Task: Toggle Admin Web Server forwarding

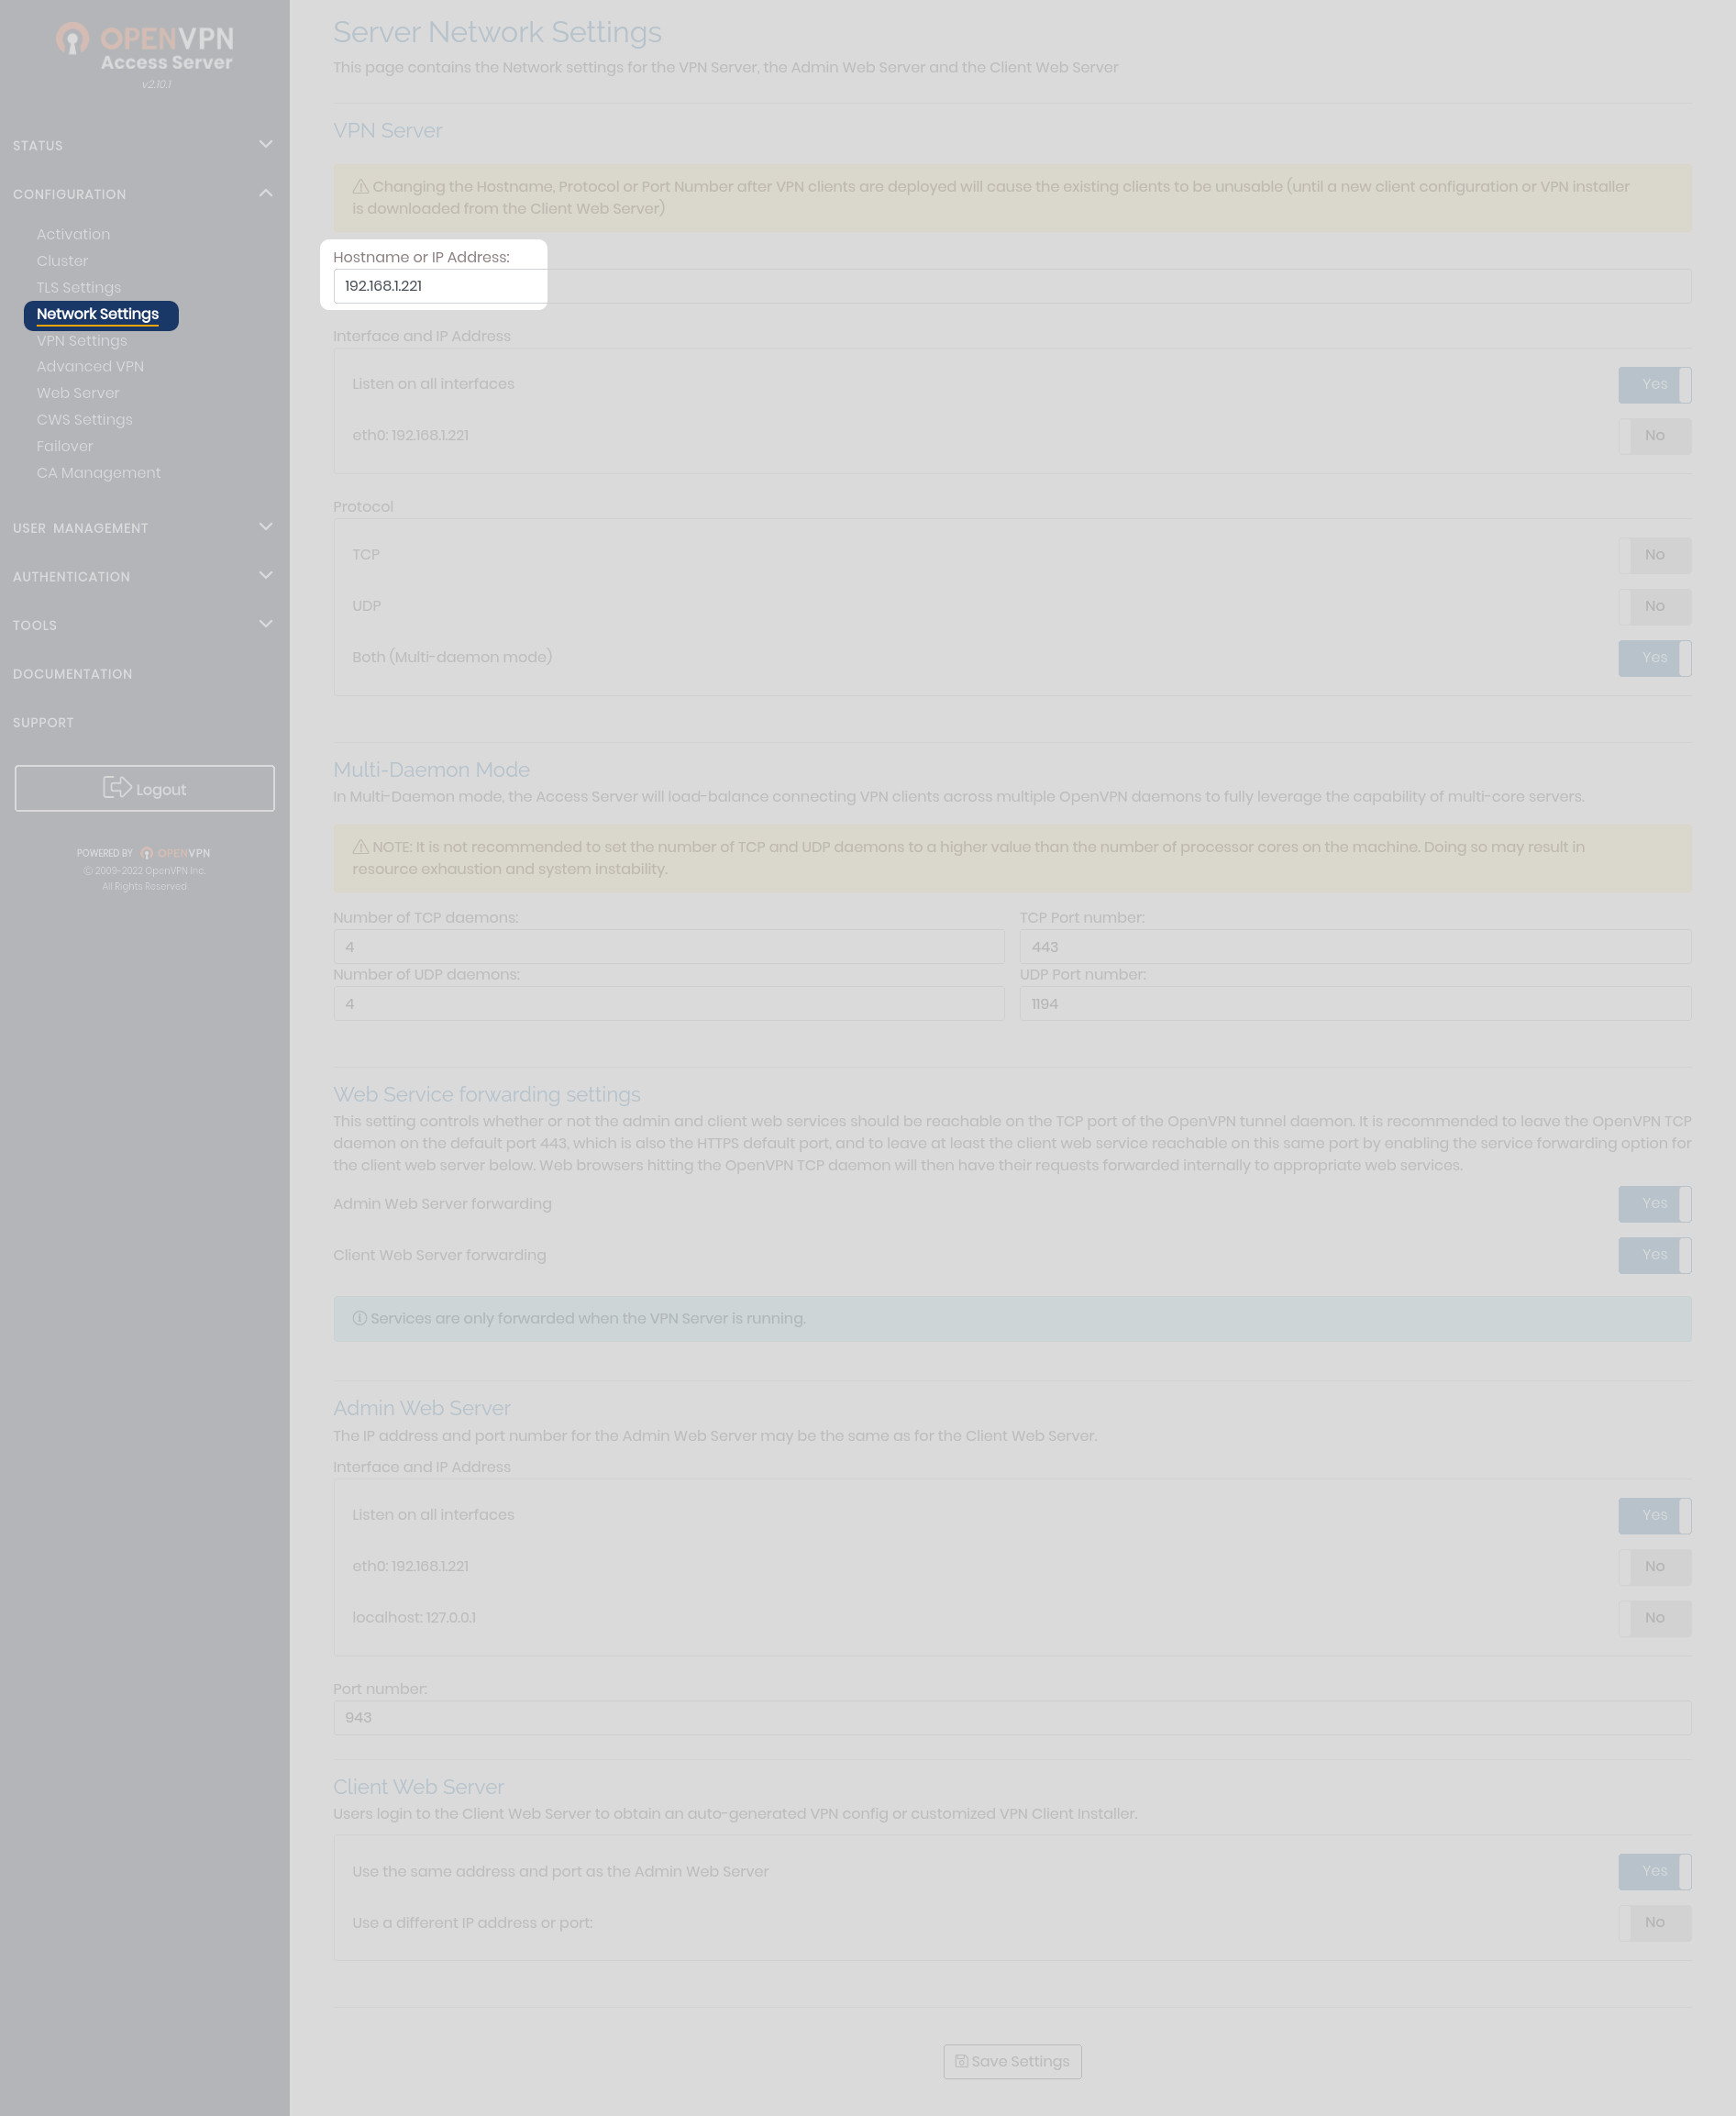Action: [x=1654, y=1204]
